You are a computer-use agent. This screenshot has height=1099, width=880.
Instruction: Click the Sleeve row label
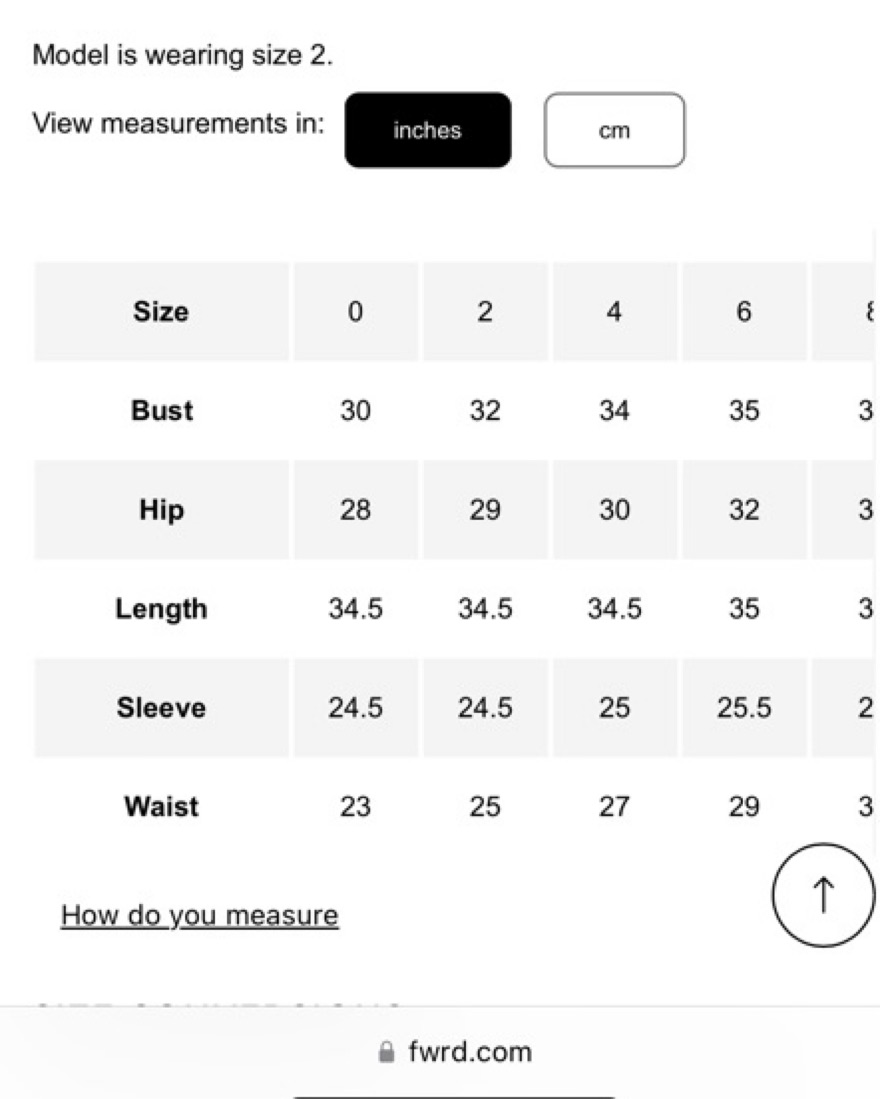[x=161, y=708]
